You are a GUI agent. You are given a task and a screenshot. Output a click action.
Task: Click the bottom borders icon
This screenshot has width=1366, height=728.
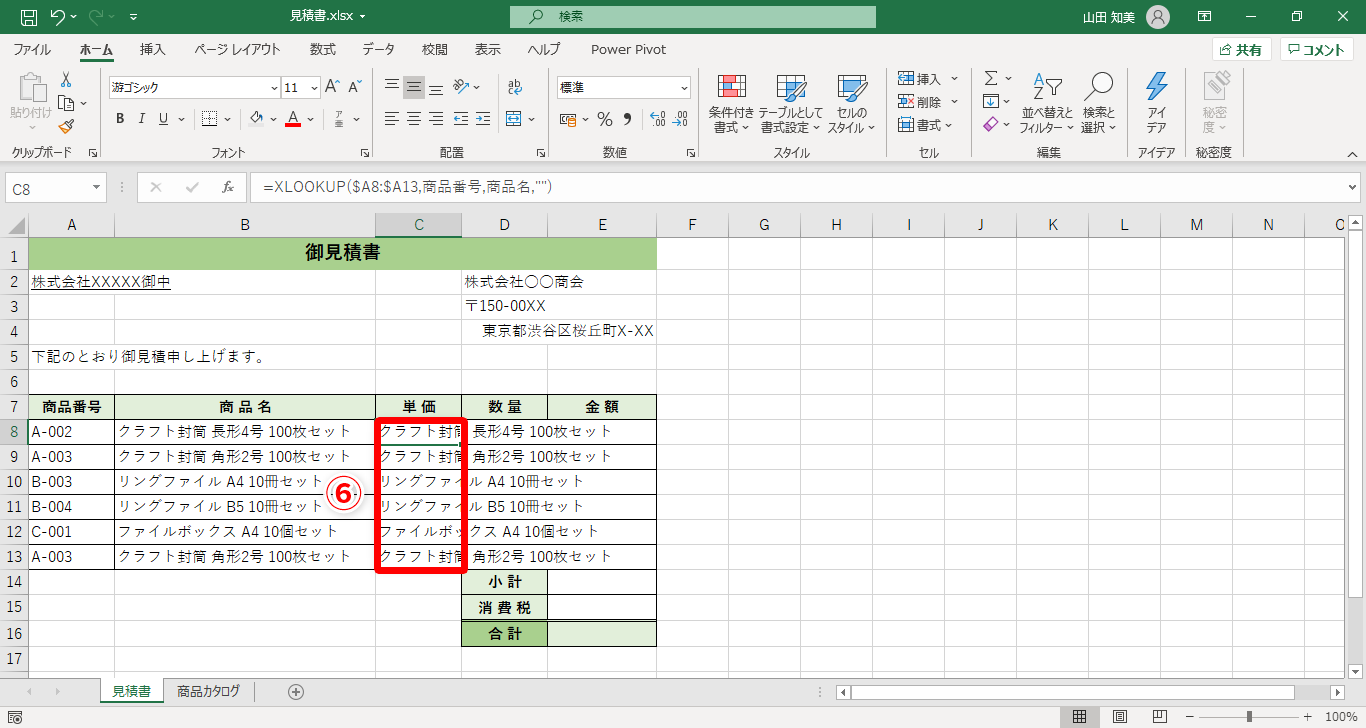pyautogui.click(x=209, y=119)
